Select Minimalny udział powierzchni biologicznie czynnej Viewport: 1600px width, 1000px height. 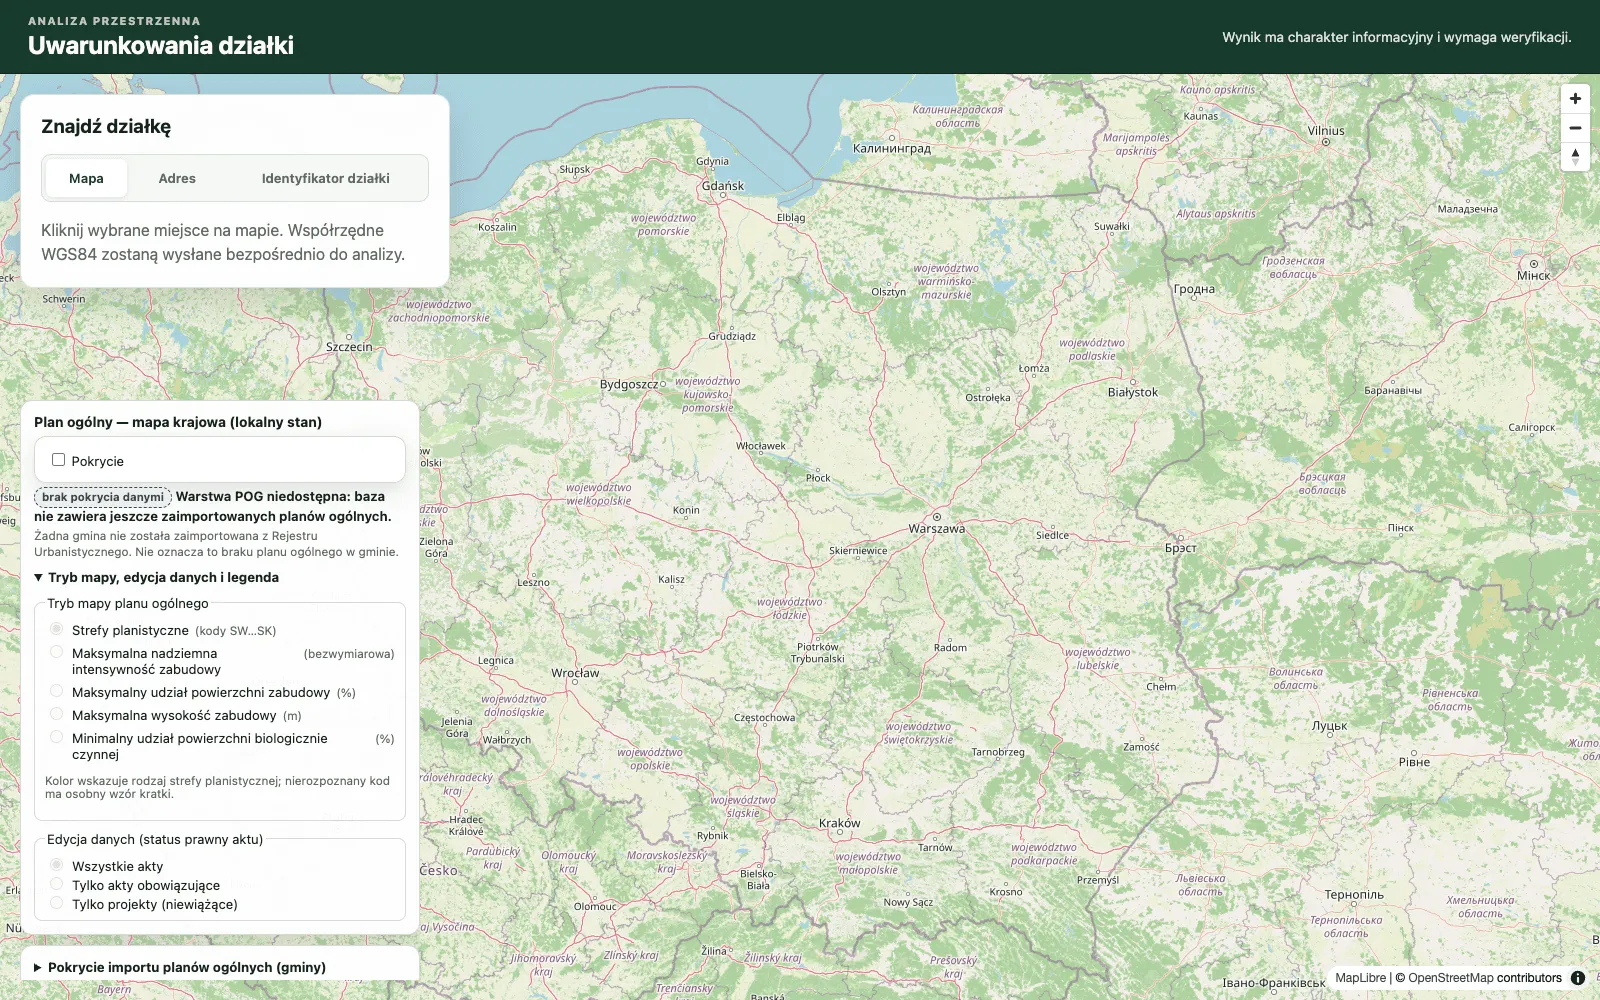point(57,737)
